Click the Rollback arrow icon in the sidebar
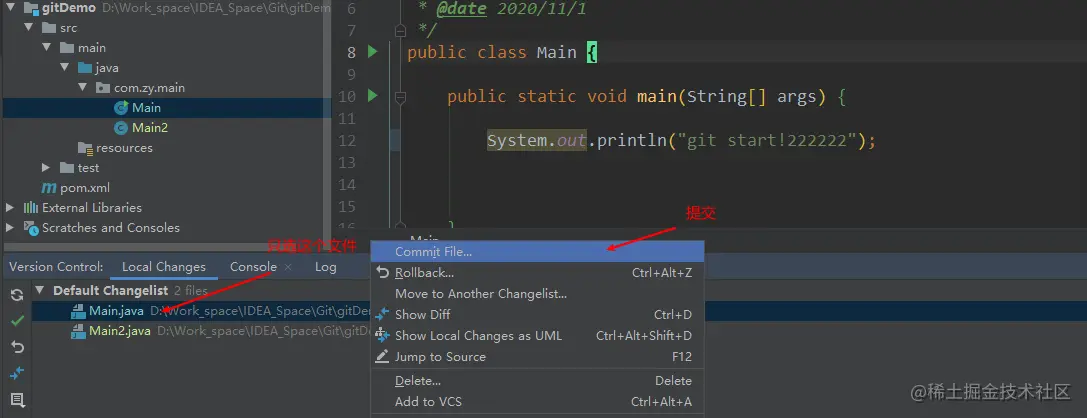1087x418 pixels. (x=17, y=347)
